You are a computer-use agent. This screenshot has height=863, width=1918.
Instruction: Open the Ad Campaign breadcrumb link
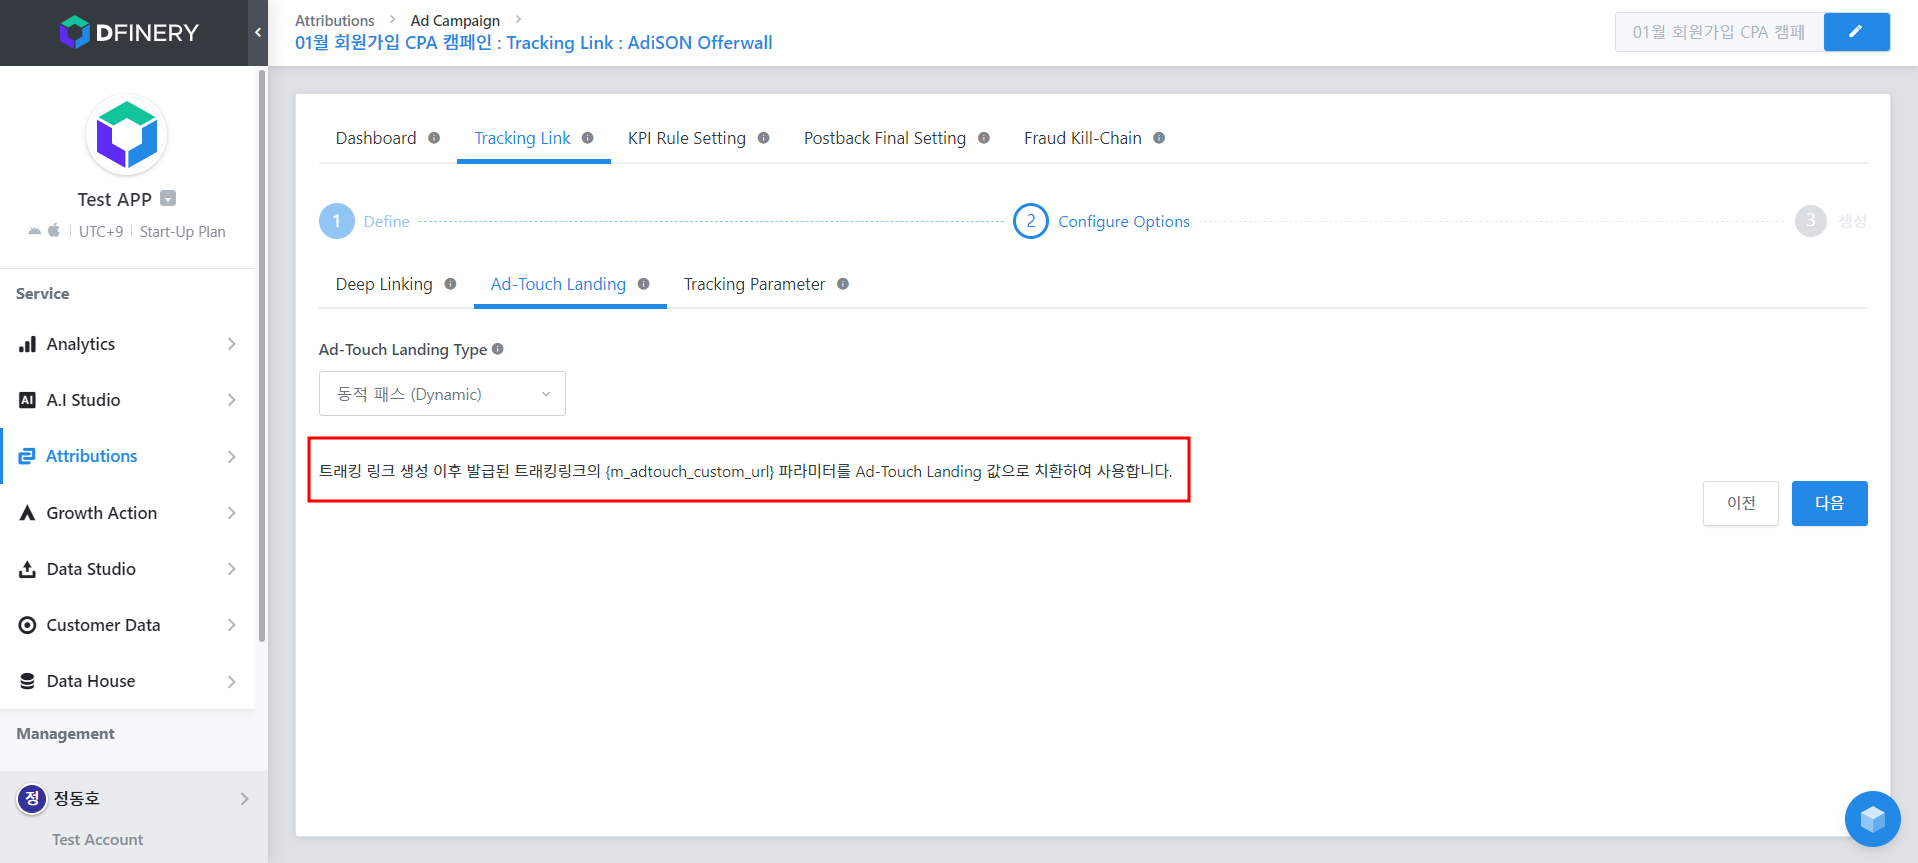click(455, 20)
